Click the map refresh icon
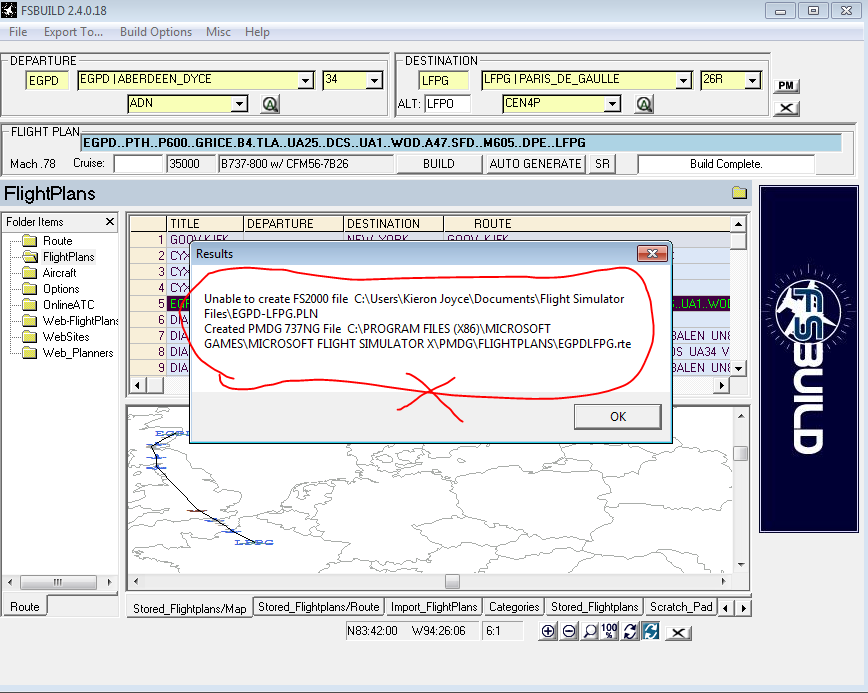Image resolution: width=868 pixels, height=693 pixels. pyautogui.click(x=630, y=632)
